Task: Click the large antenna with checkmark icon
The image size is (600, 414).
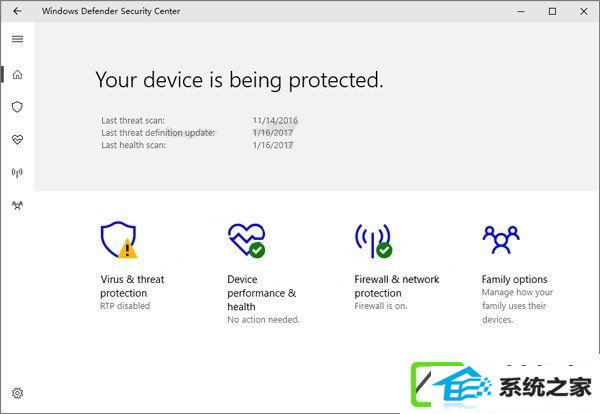Action: coord(373,241)
